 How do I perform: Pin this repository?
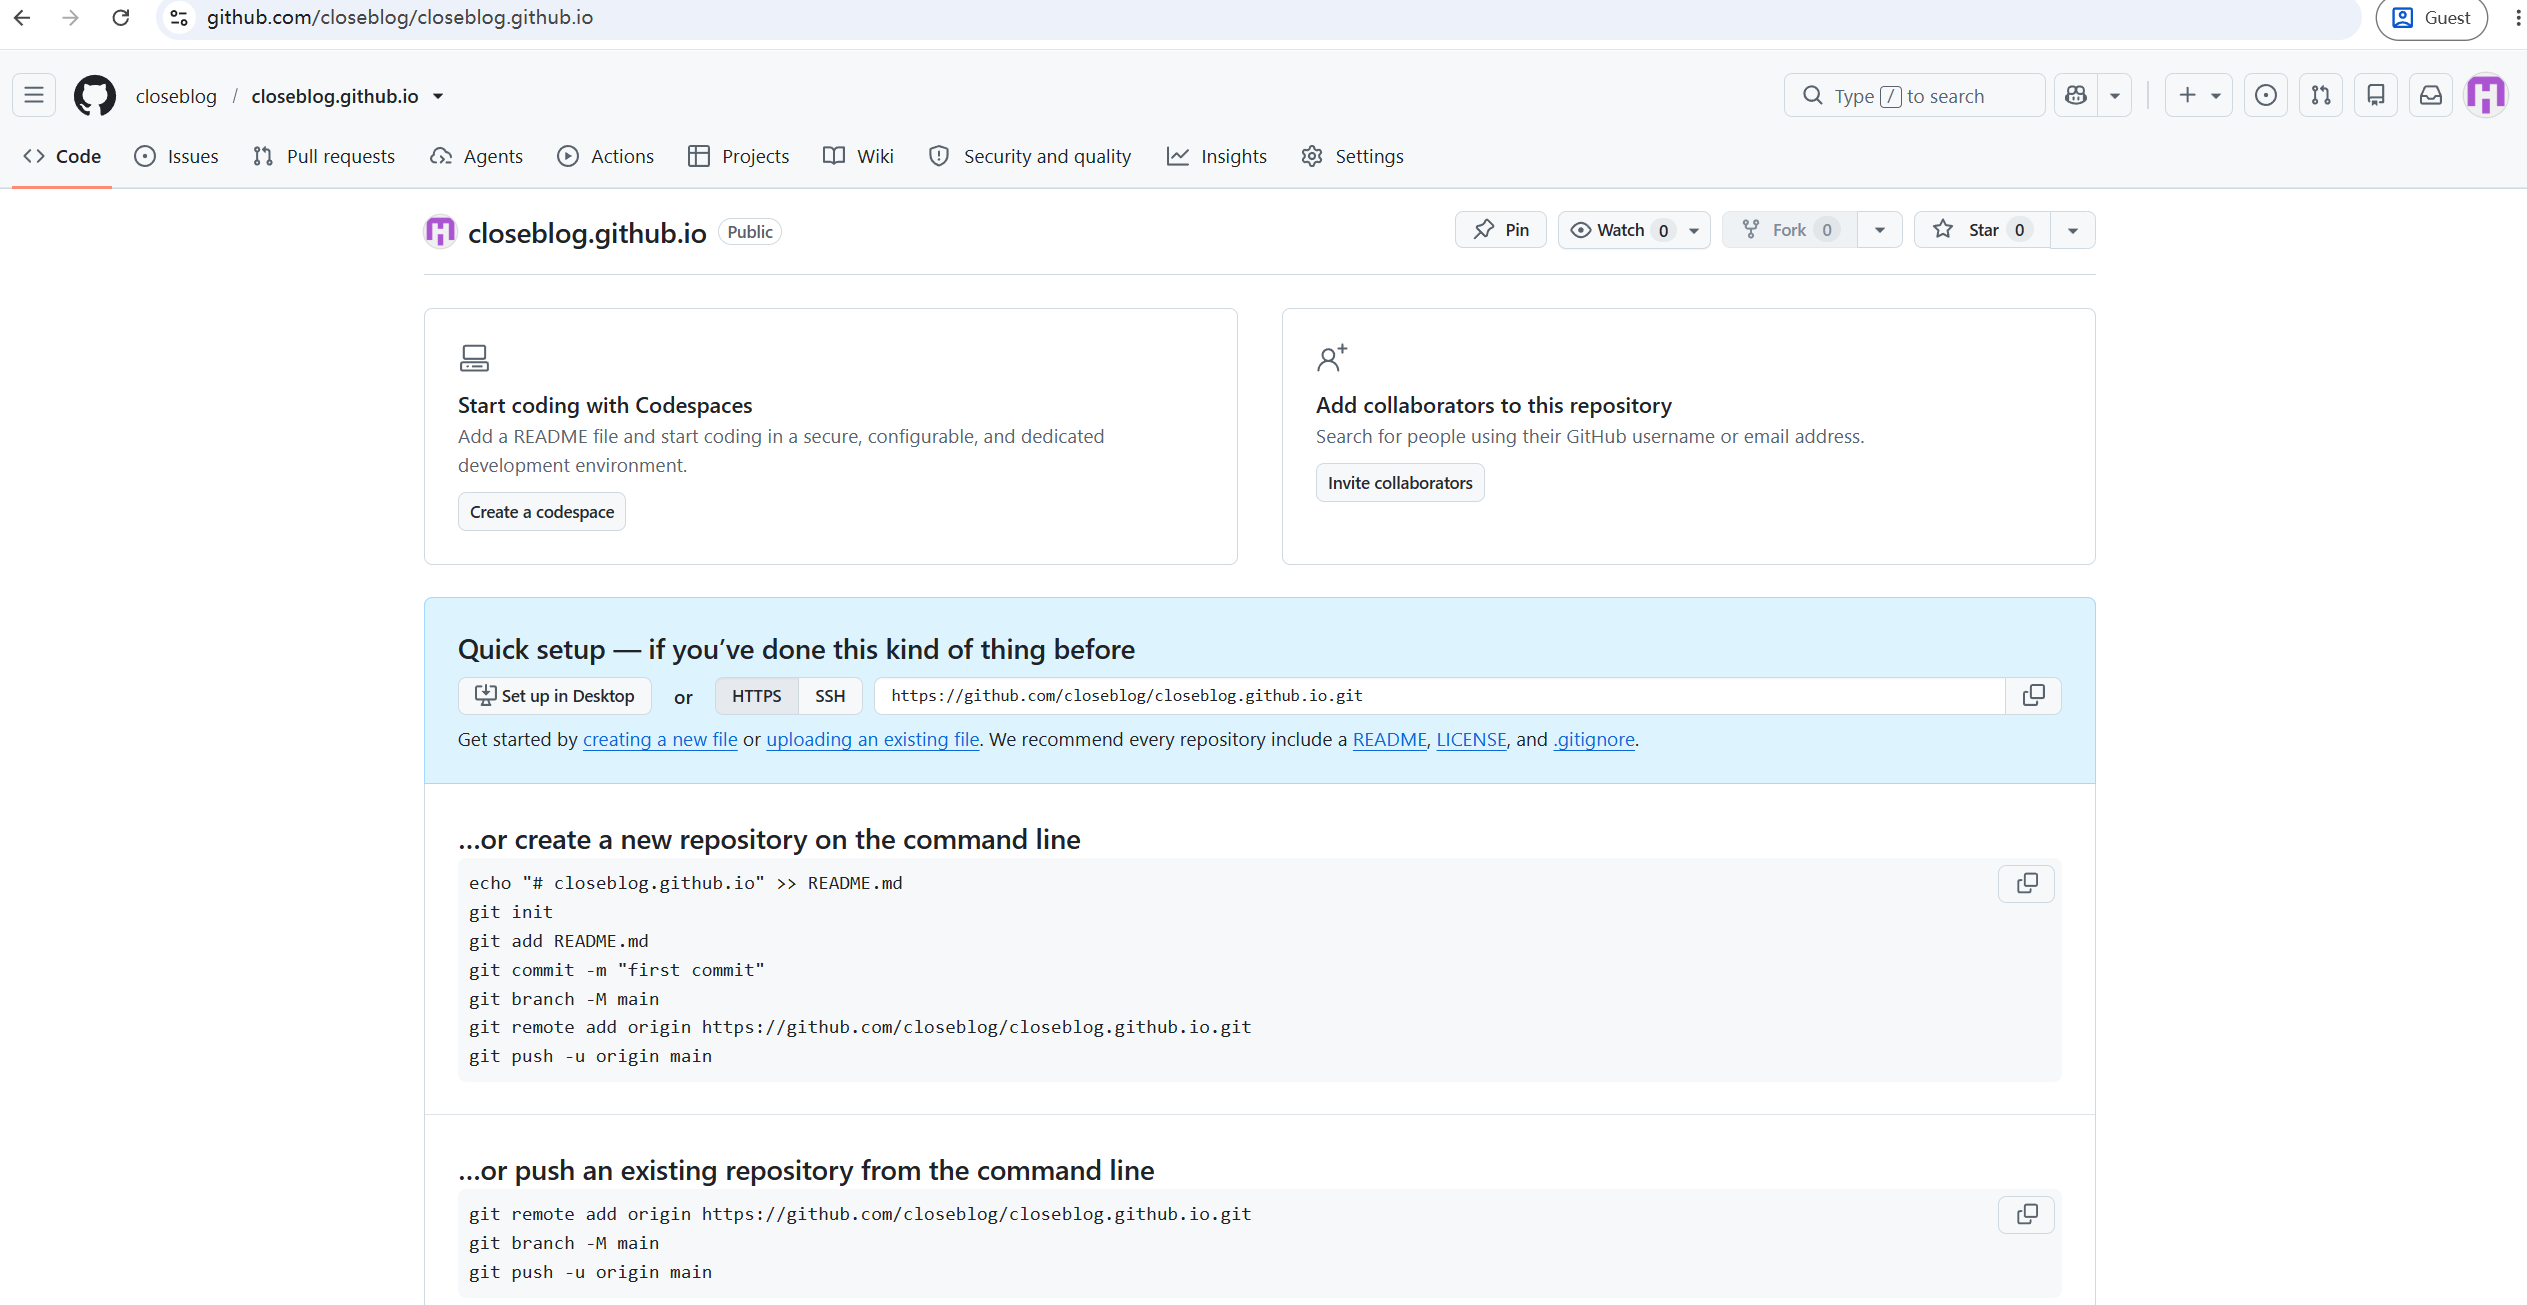[x=1500, y=230]
